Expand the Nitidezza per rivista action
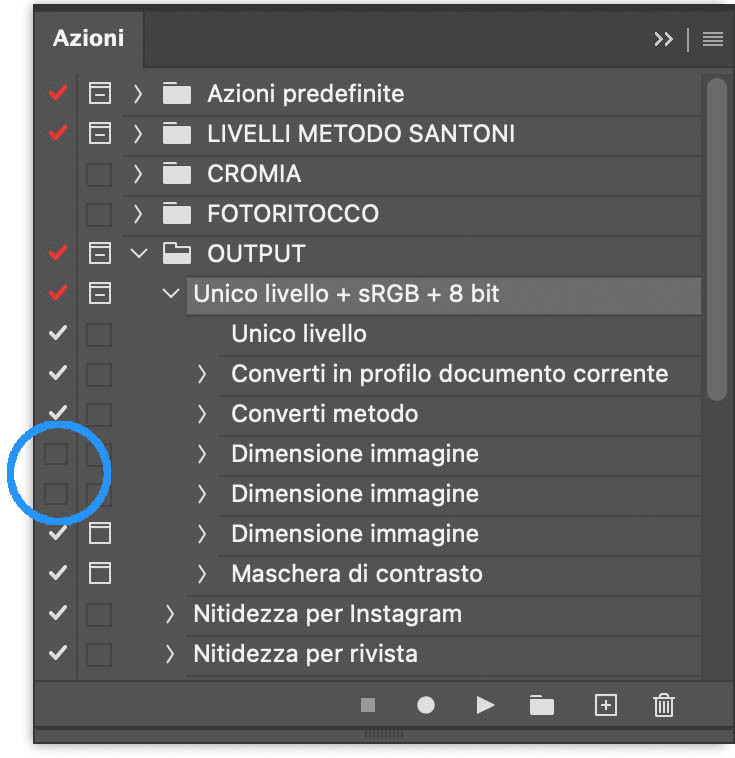The width and height of the screenshot is (735, 758). click(x=170, y=654)
